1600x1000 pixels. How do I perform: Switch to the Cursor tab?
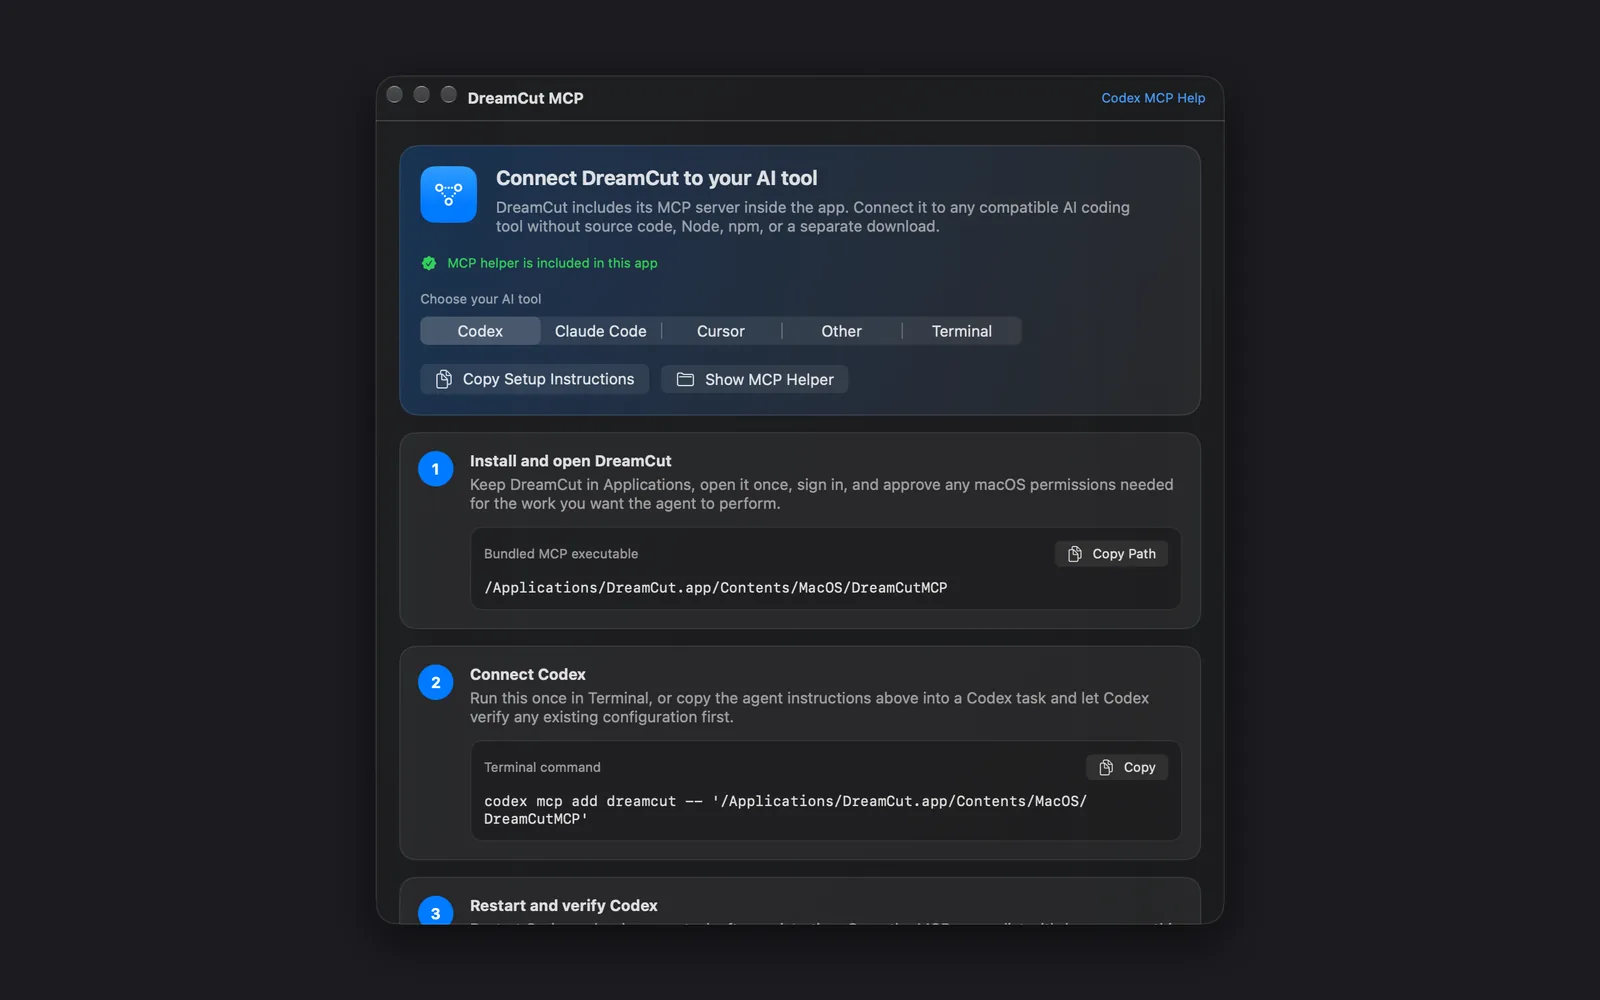[721, 331]
